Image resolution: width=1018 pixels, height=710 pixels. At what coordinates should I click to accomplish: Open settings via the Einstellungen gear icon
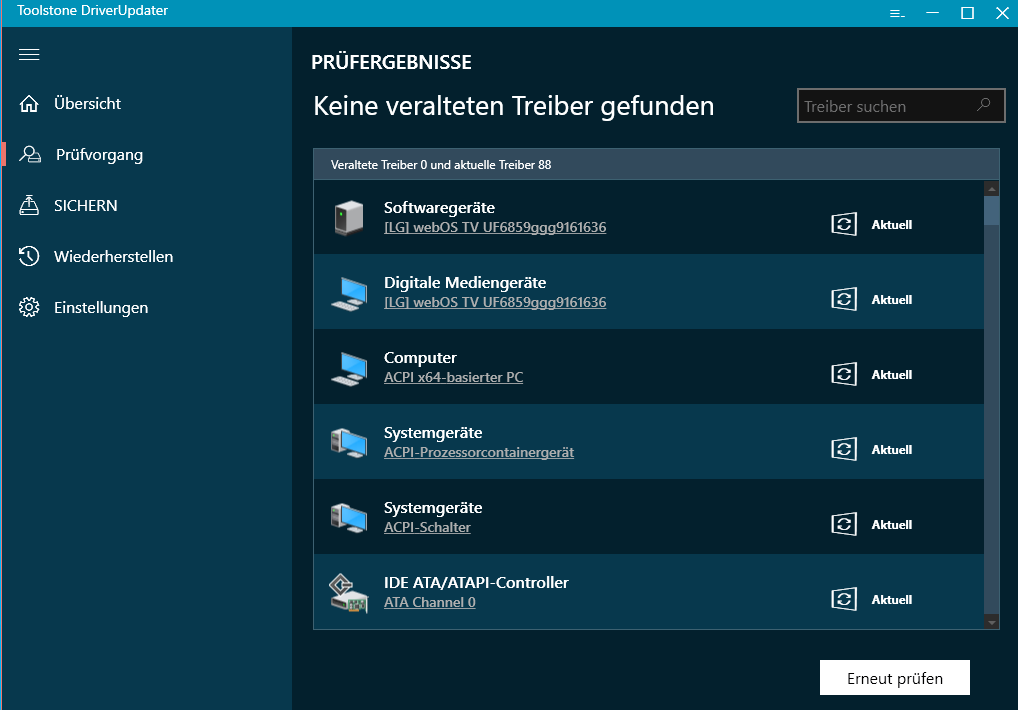click(x=29, y=307)
